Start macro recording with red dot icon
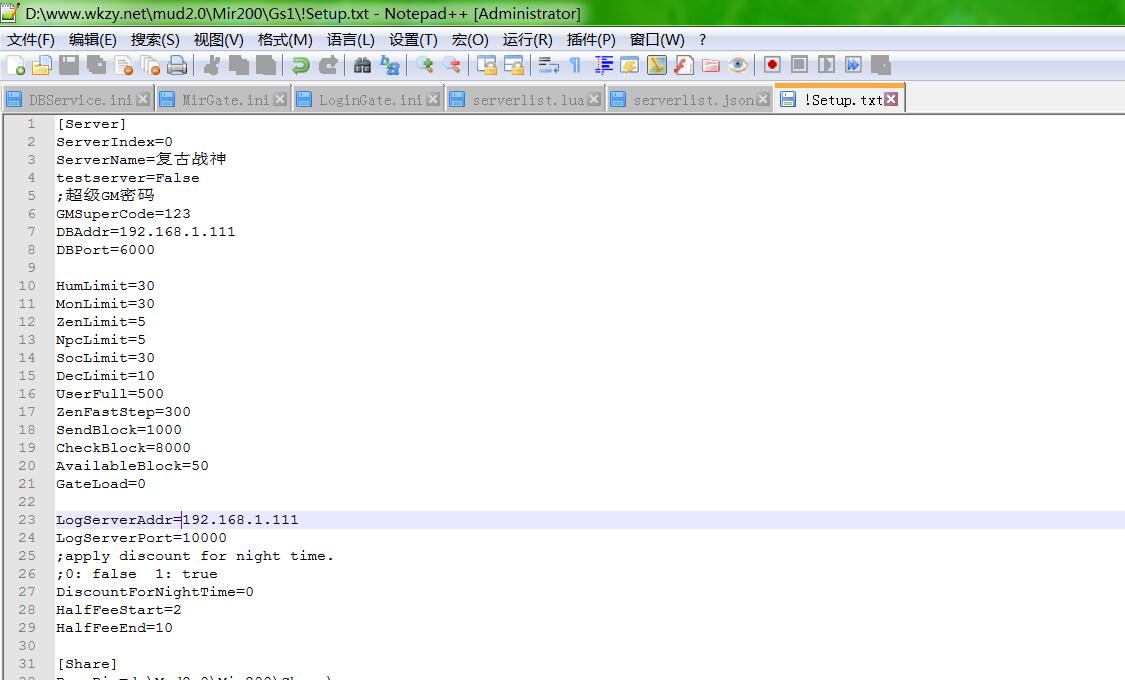Screen dimensions: 1125x680 [772, 65]
